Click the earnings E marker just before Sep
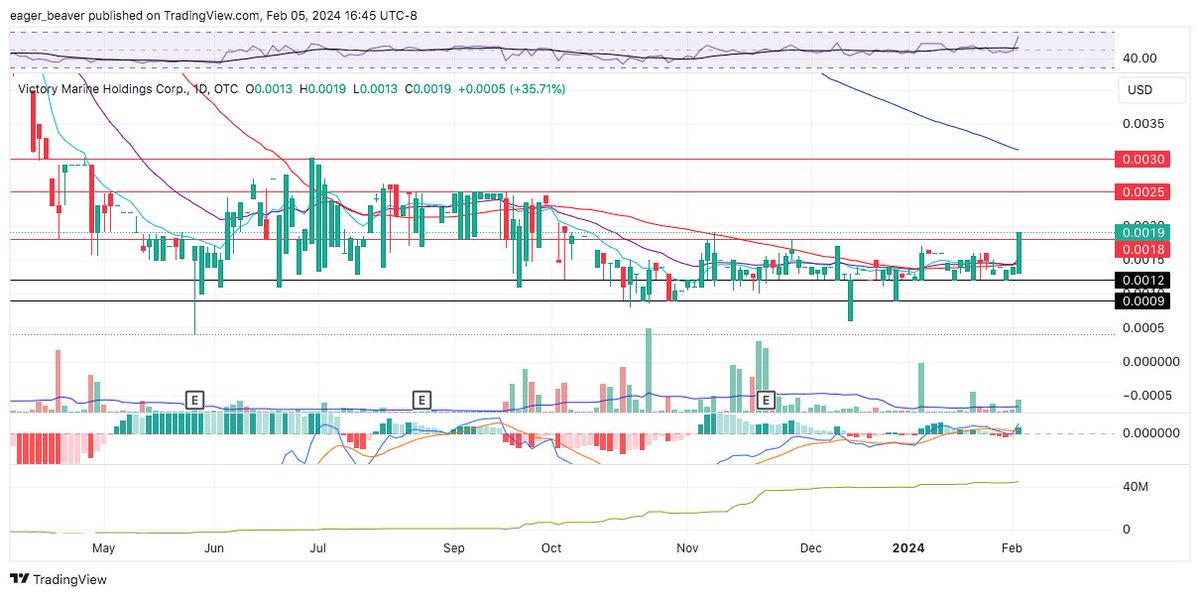The width and height of the screenshot is (1200, 596). pyautogui.click(x=422, y=400)
